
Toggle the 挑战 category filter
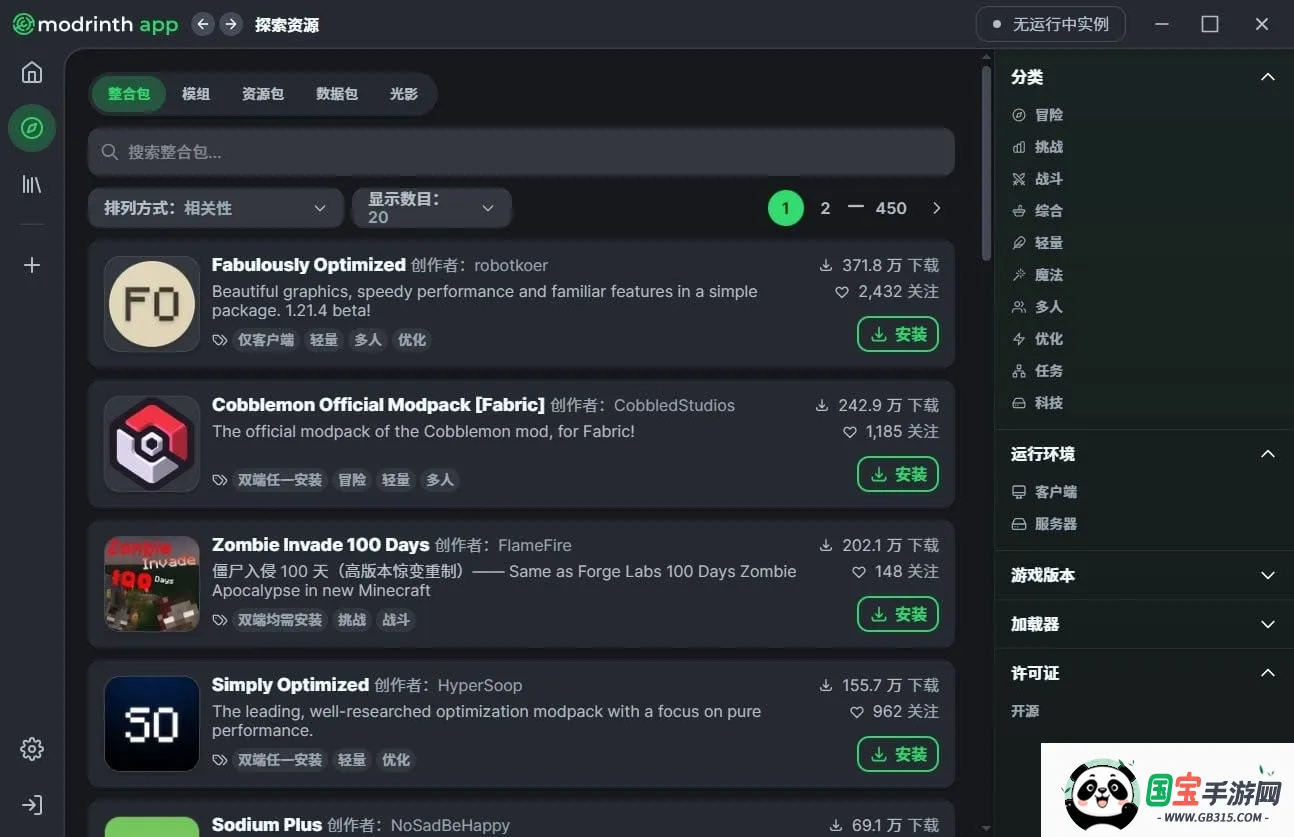(x=1038, y=147)
